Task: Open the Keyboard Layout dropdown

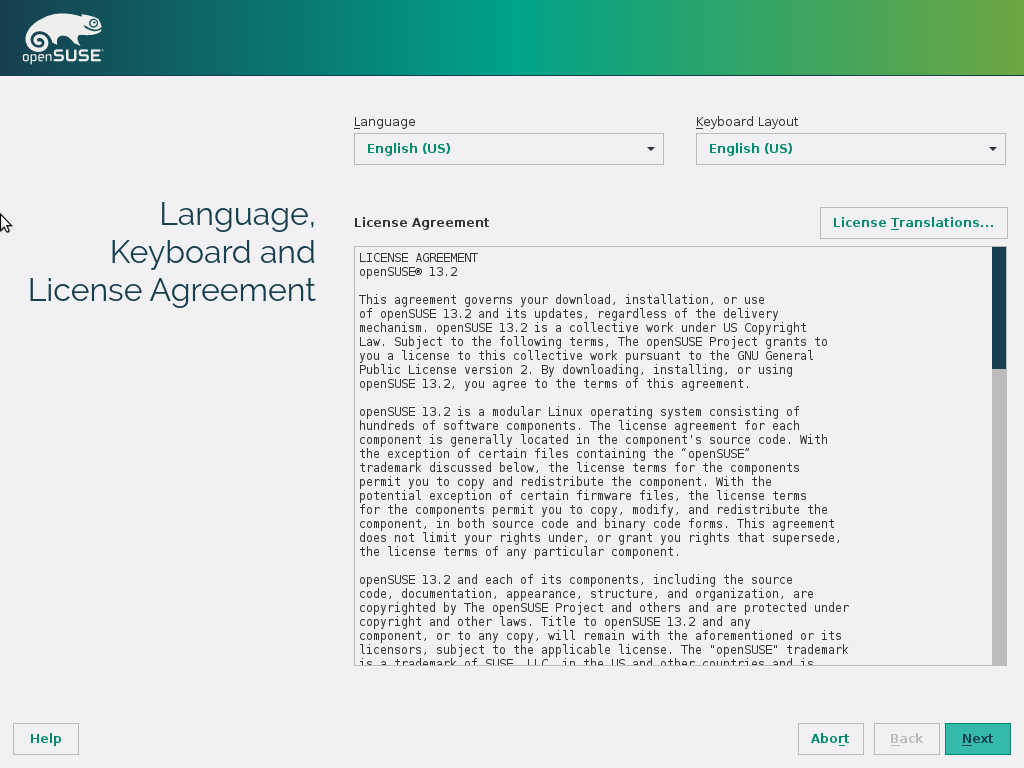Action: [850, 149]
